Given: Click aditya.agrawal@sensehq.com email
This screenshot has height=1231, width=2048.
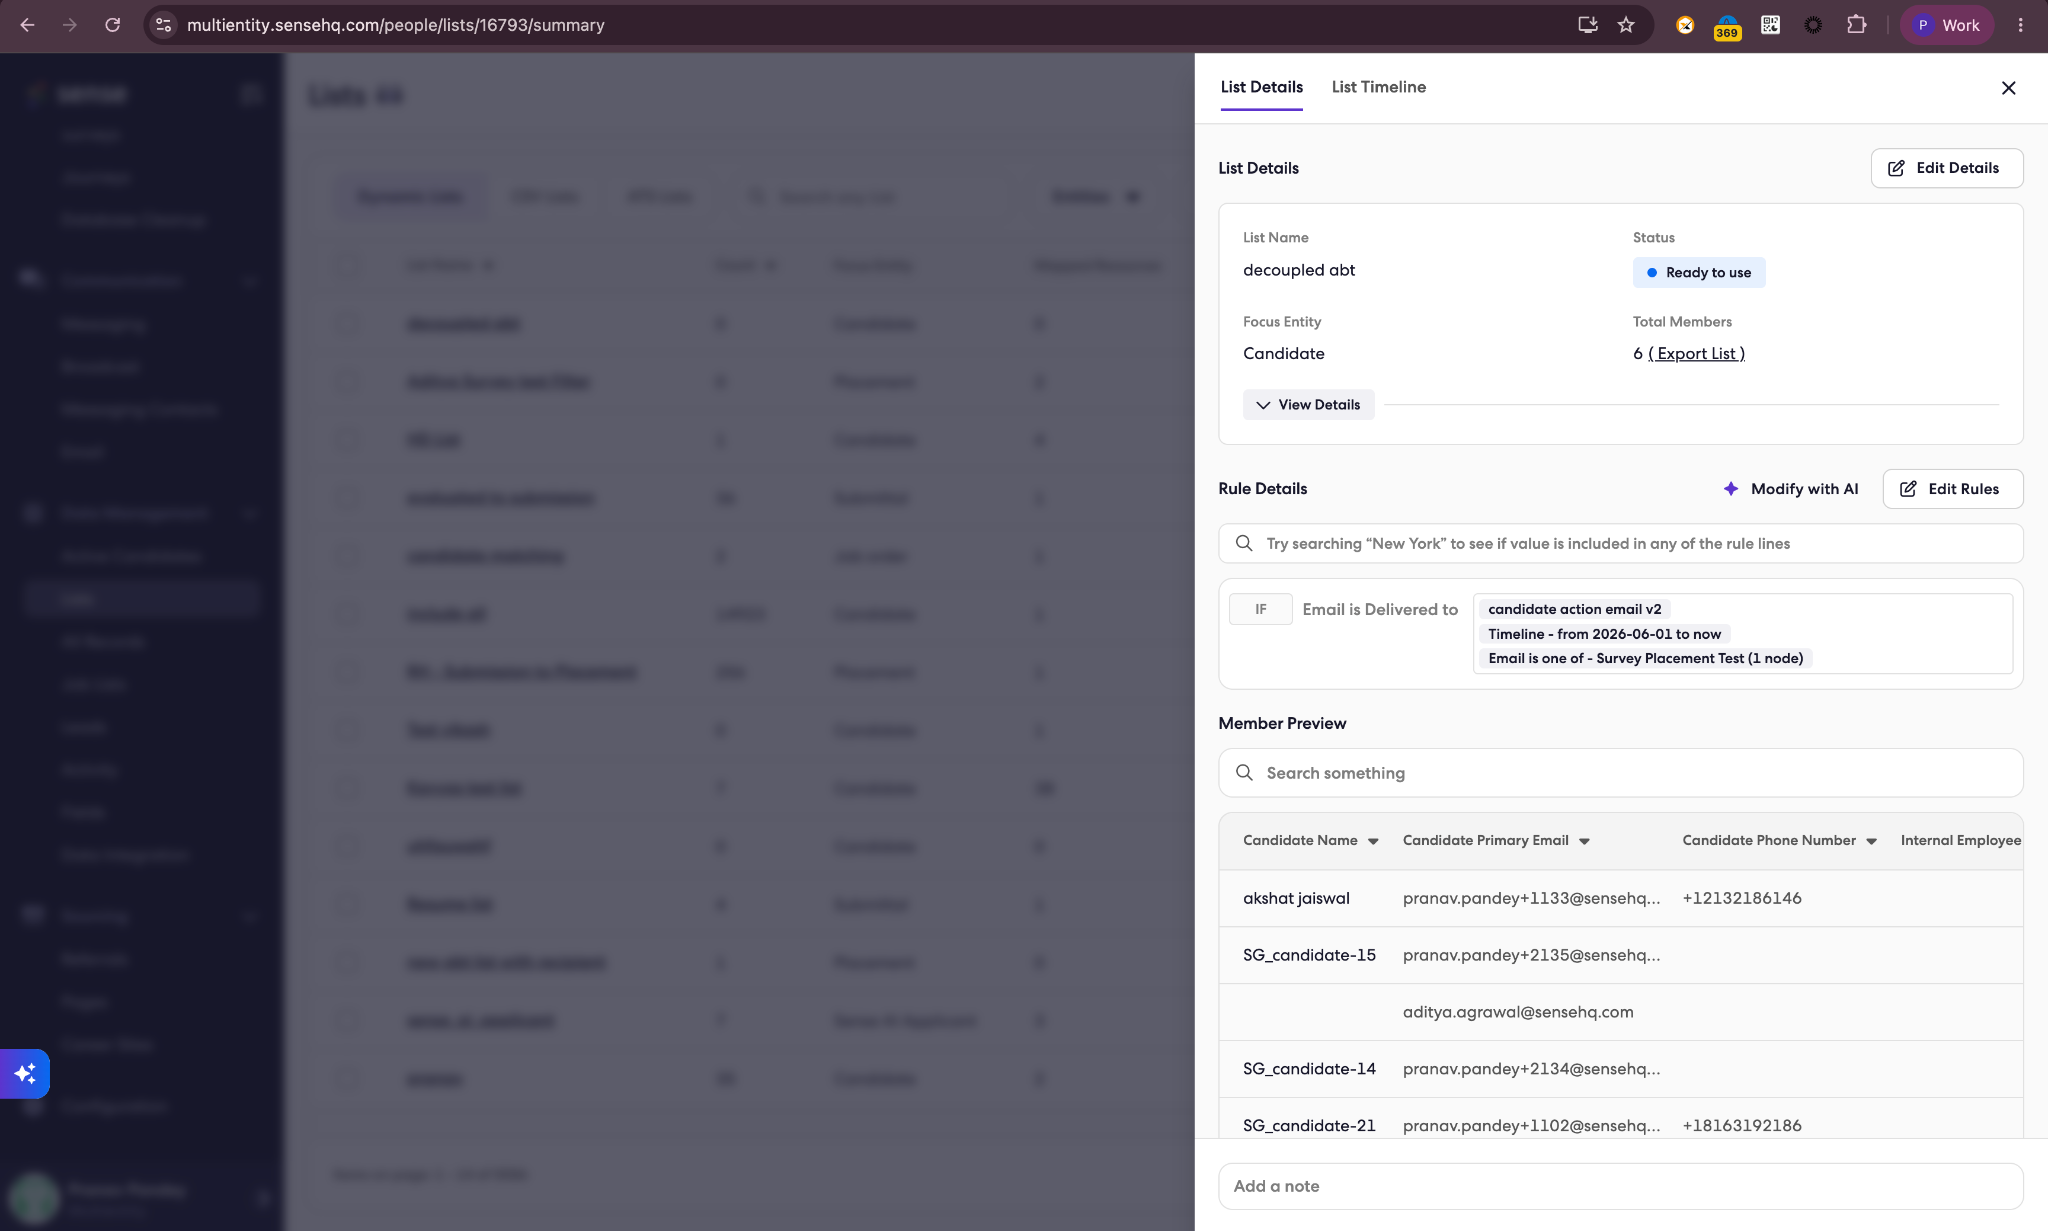Looking at the screenshot, I should [x=1517, y=1012].
